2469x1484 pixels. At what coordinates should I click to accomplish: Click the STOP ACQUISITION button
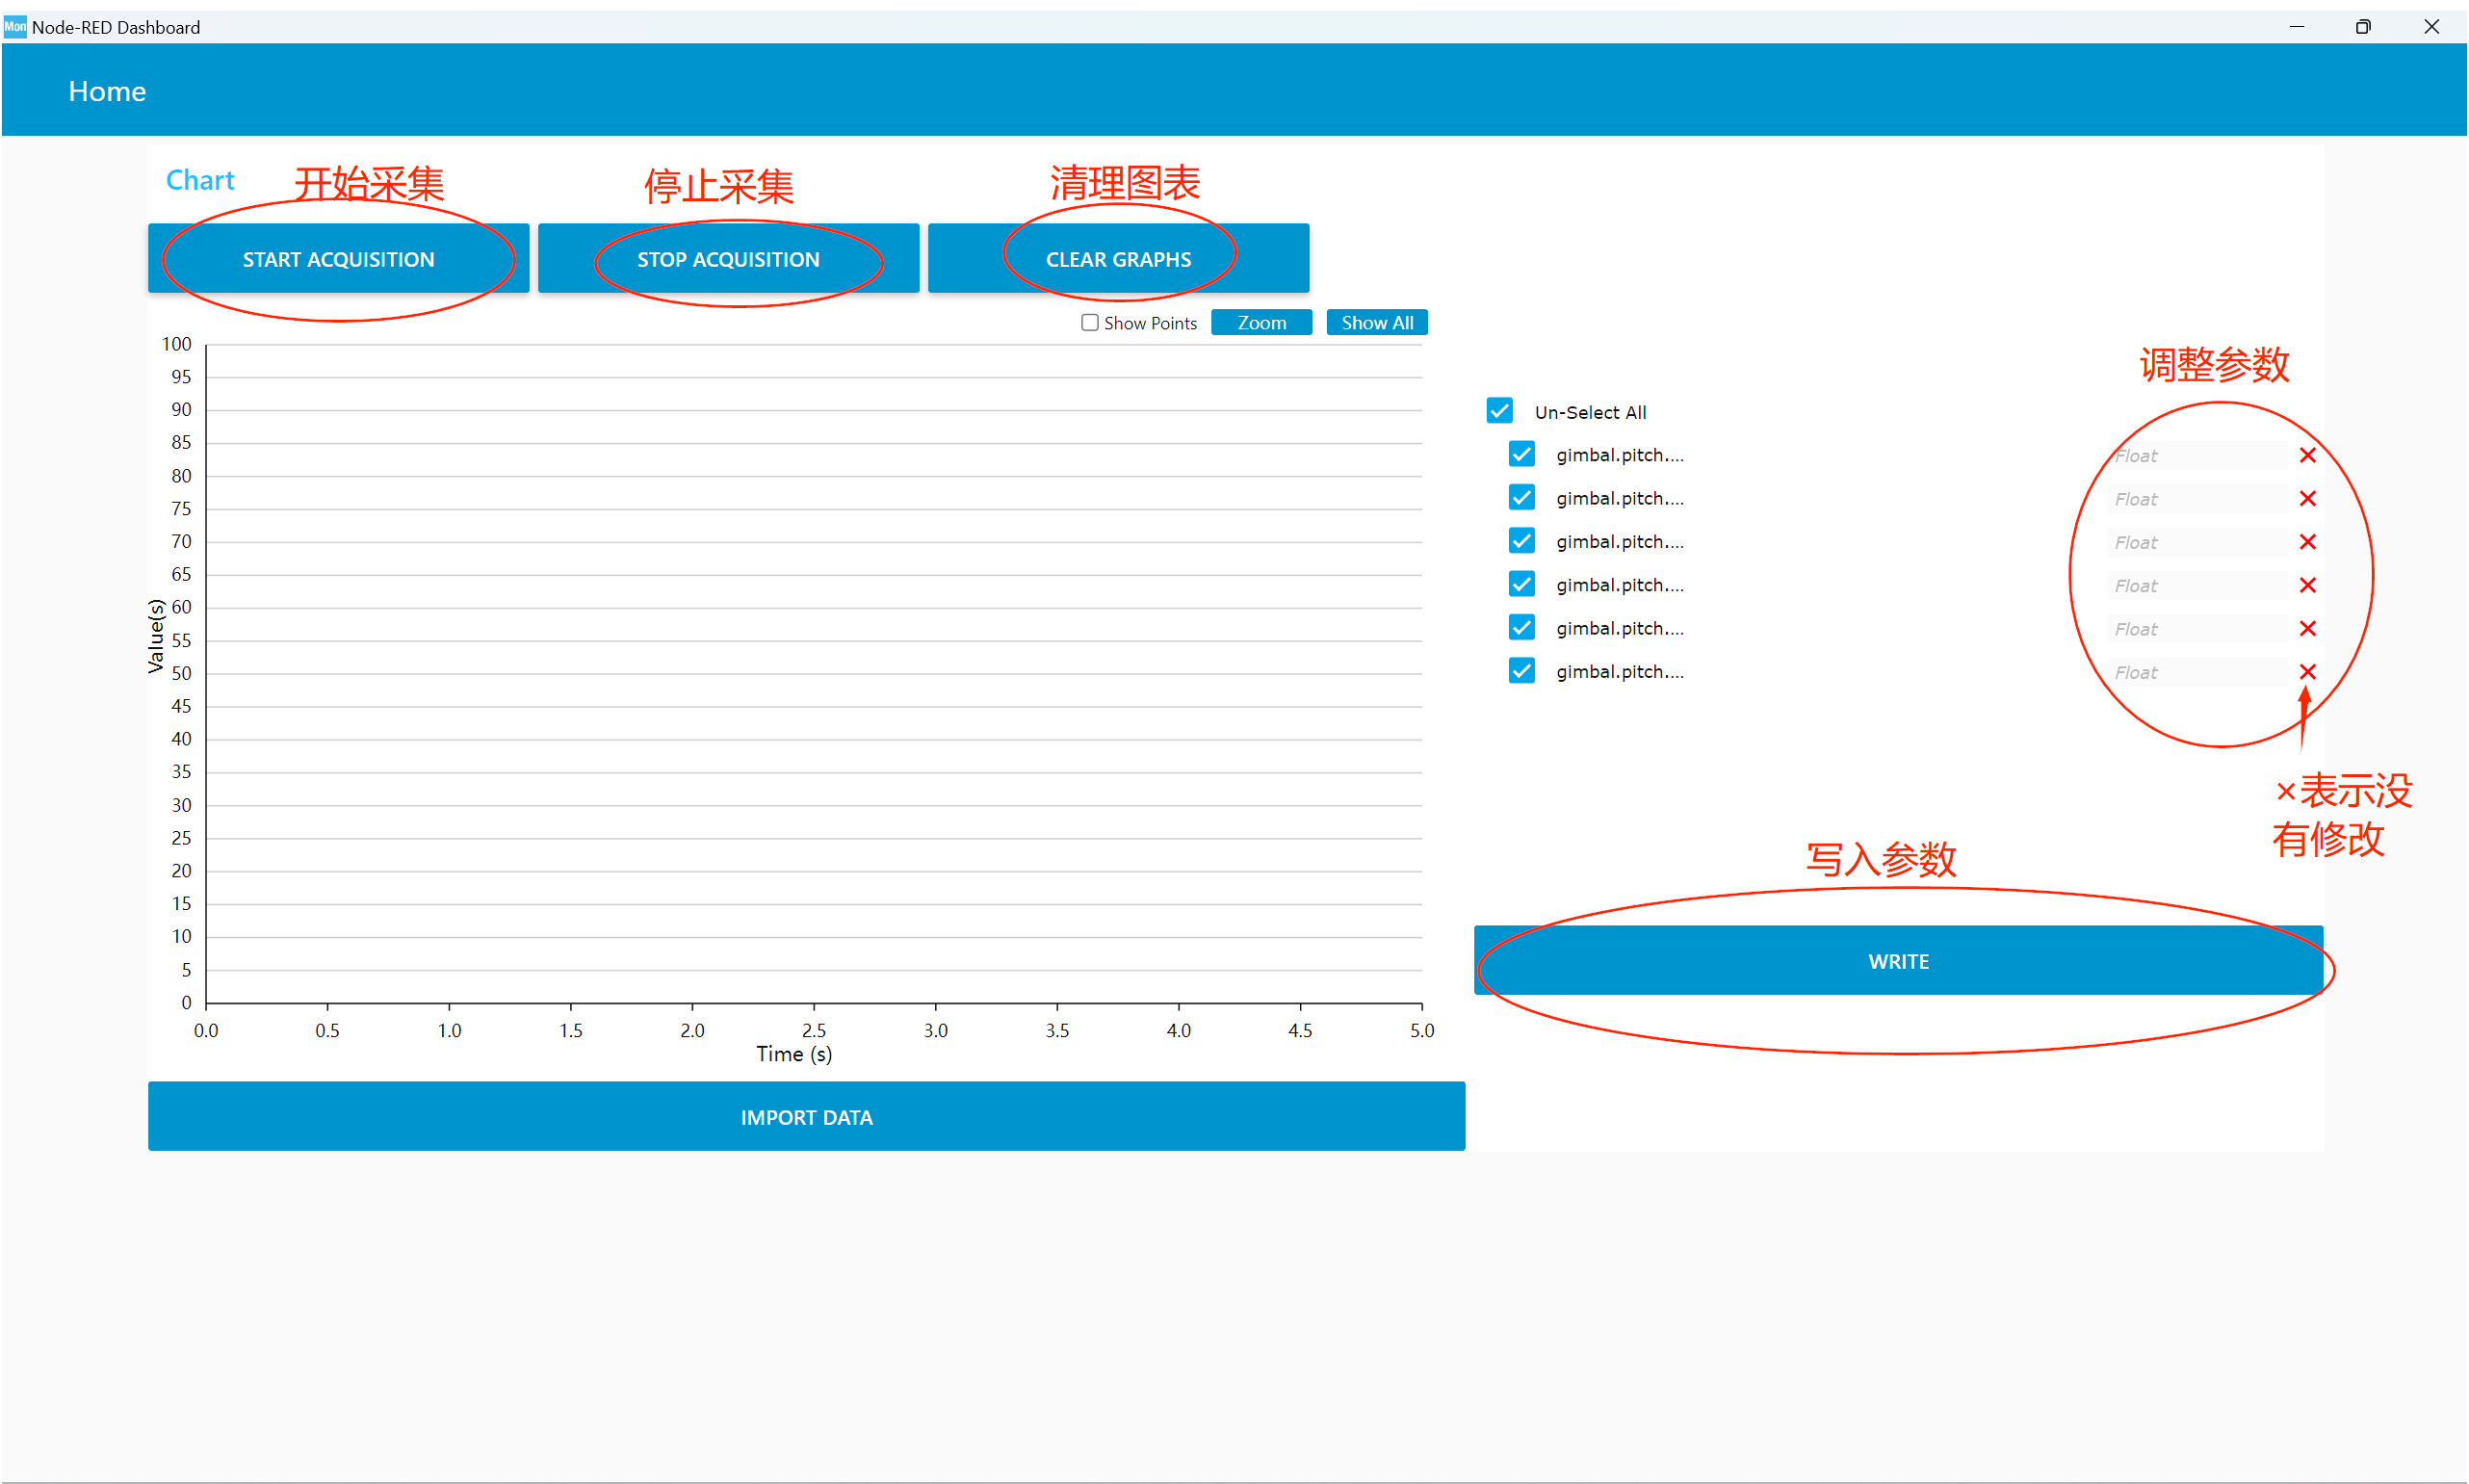pyautogui.click(x=728, y=258)
